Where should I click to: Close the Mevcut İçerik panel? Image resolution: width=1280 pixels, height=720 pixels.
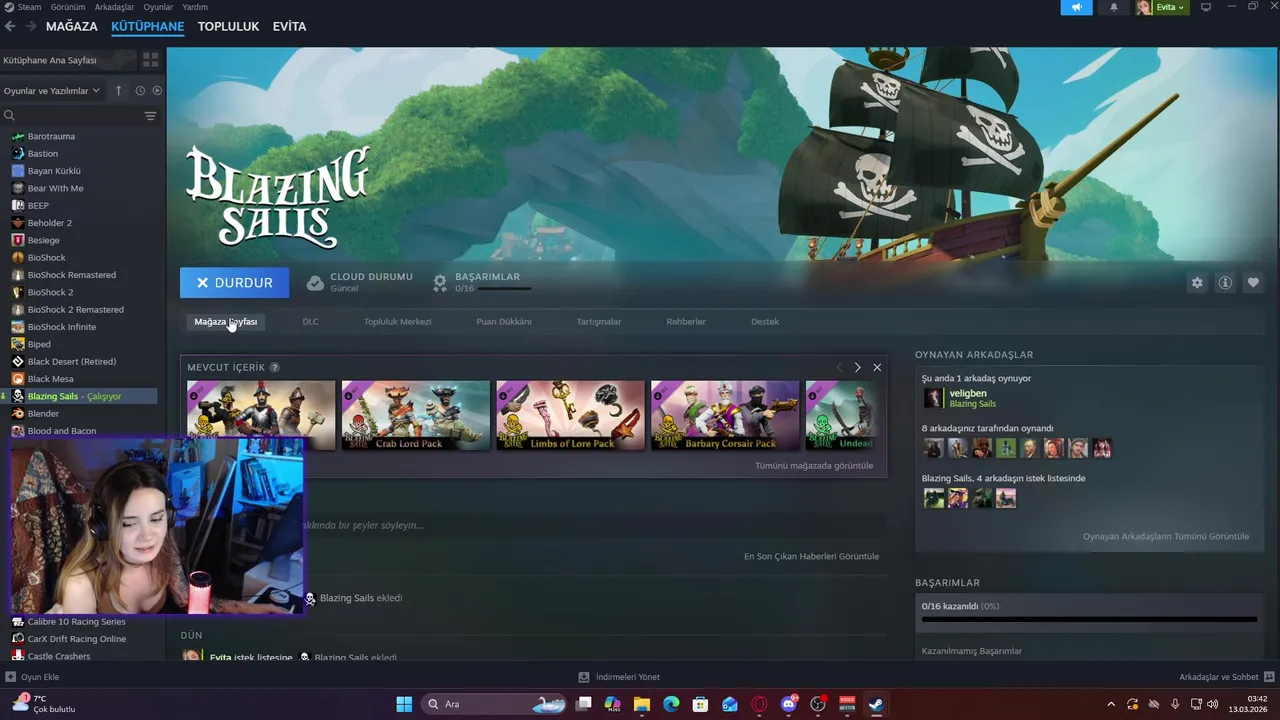tap(877, 367)
